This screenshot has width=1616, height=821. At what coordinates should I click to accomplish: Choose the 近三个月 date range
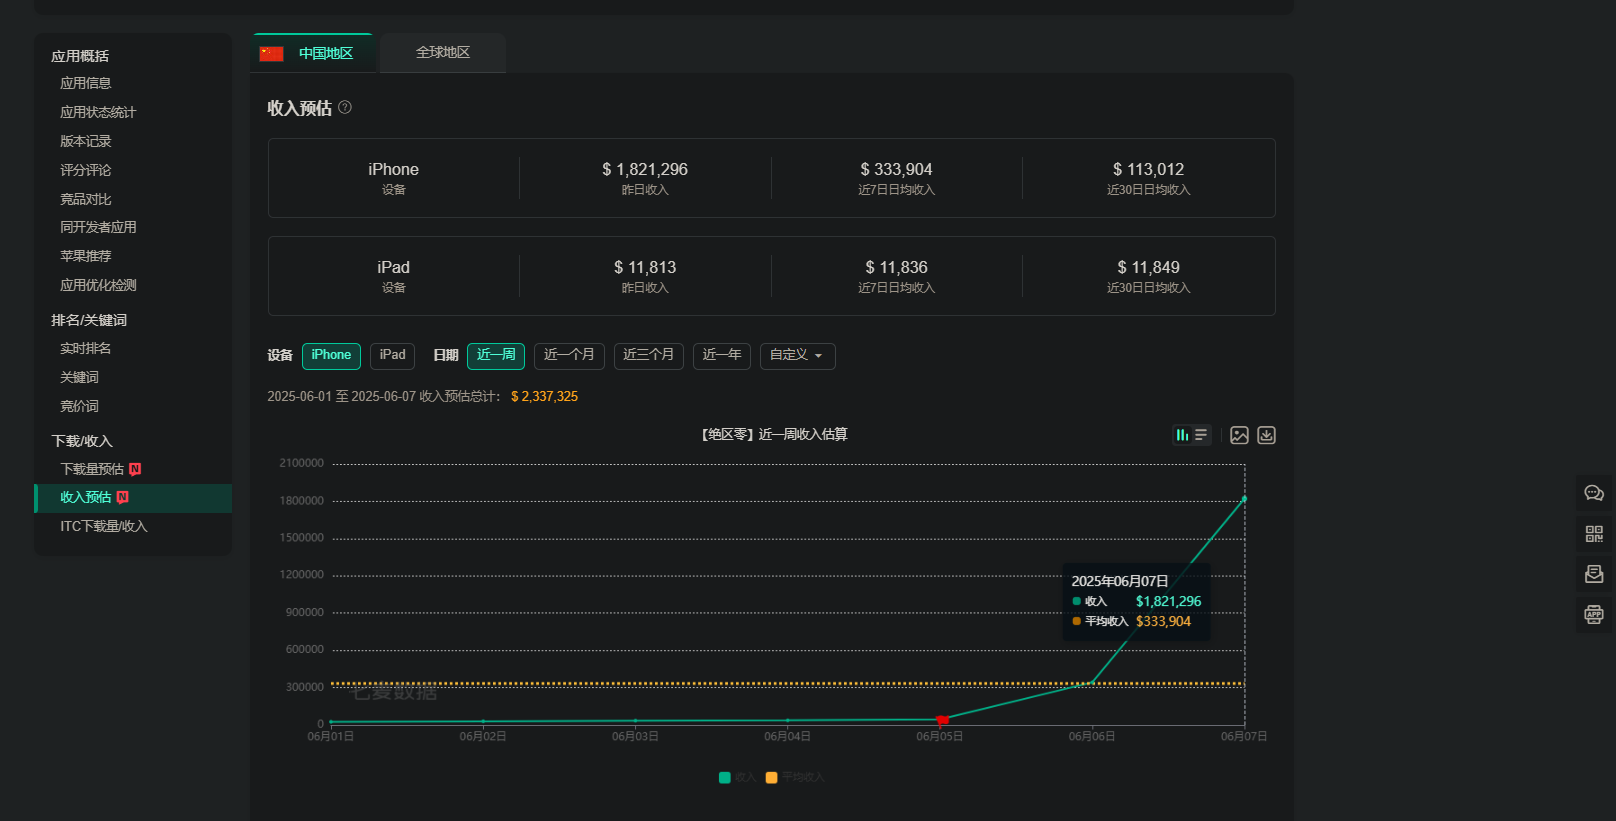(x=649, y=356)
